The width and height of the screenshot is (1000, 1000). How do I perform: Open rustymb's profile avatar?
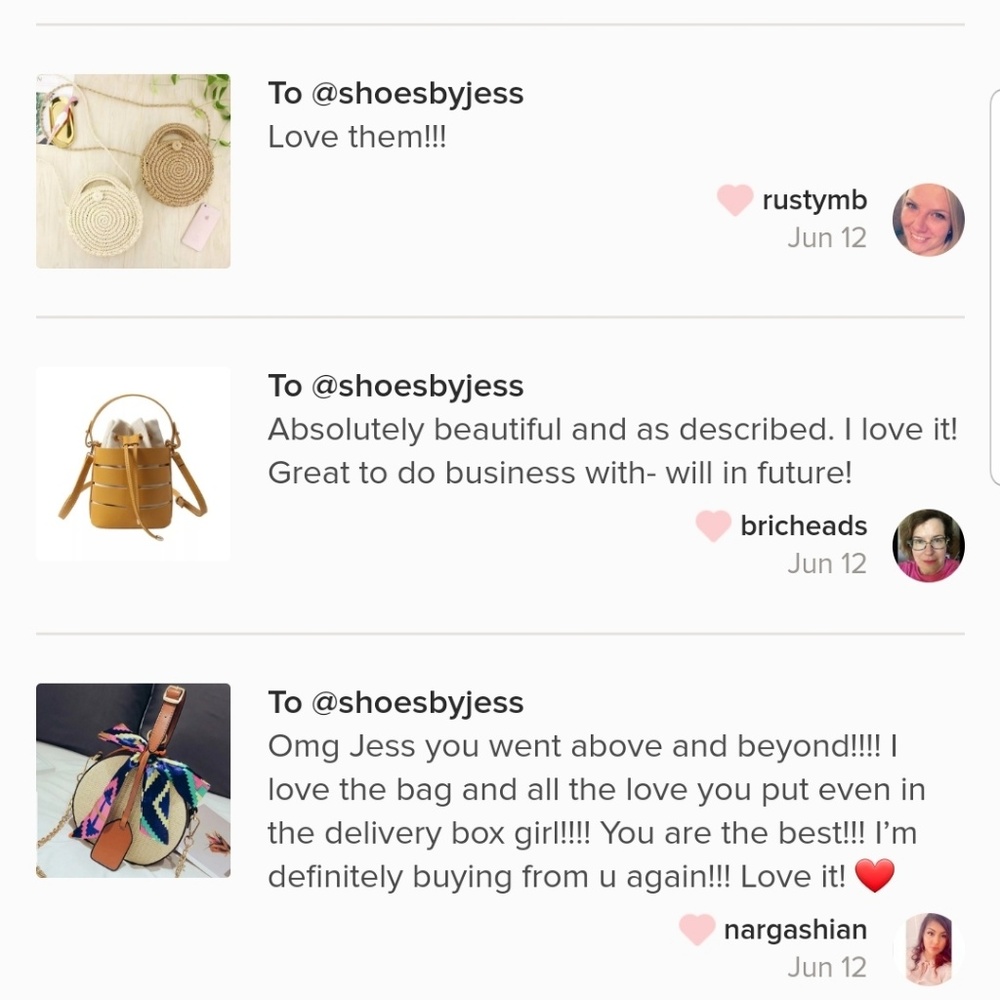pos(928,220)
